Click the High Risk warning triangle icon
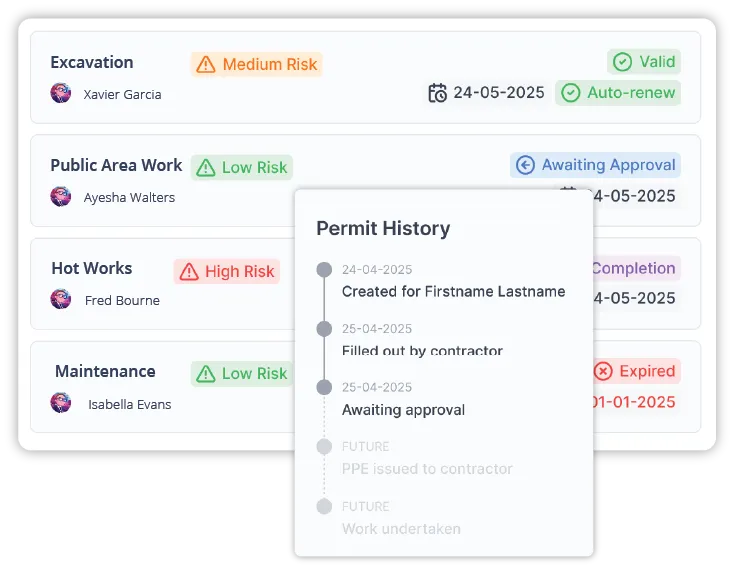The width and height of the screenshot is (735, 567). (x=189, y=272)
